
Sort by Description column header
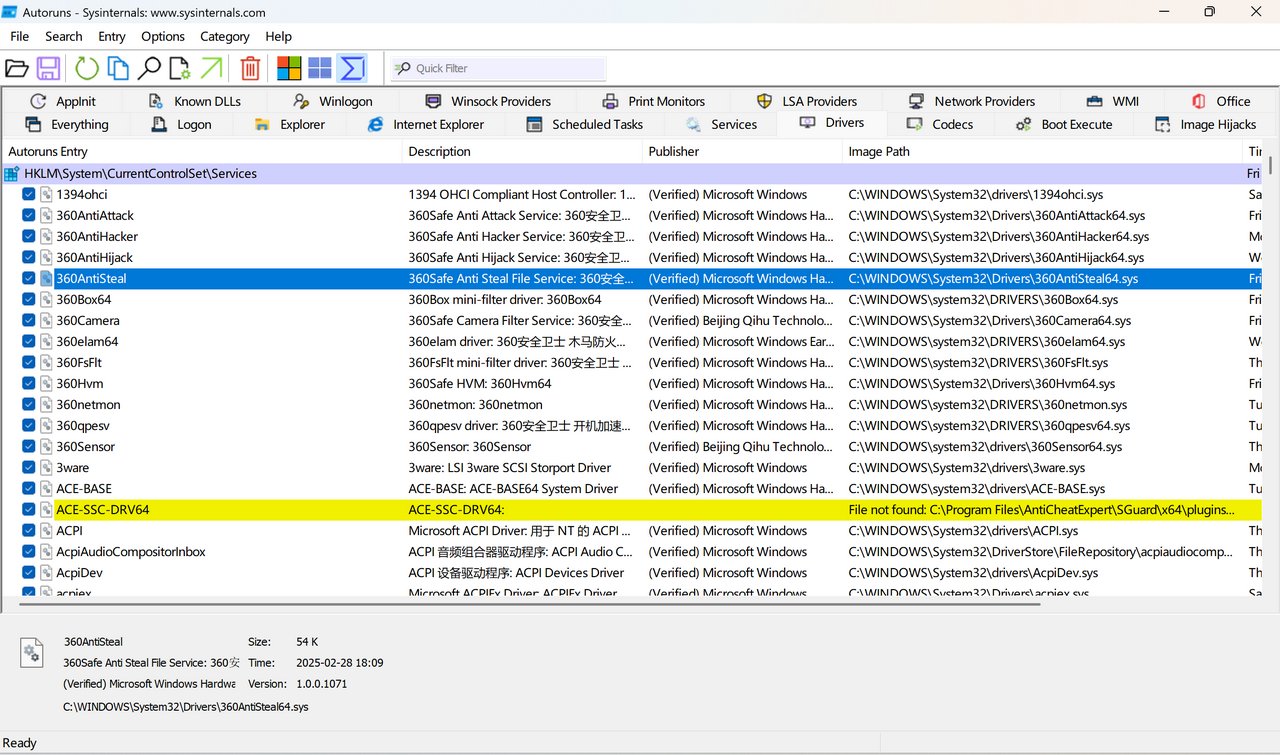pos(522,152)
